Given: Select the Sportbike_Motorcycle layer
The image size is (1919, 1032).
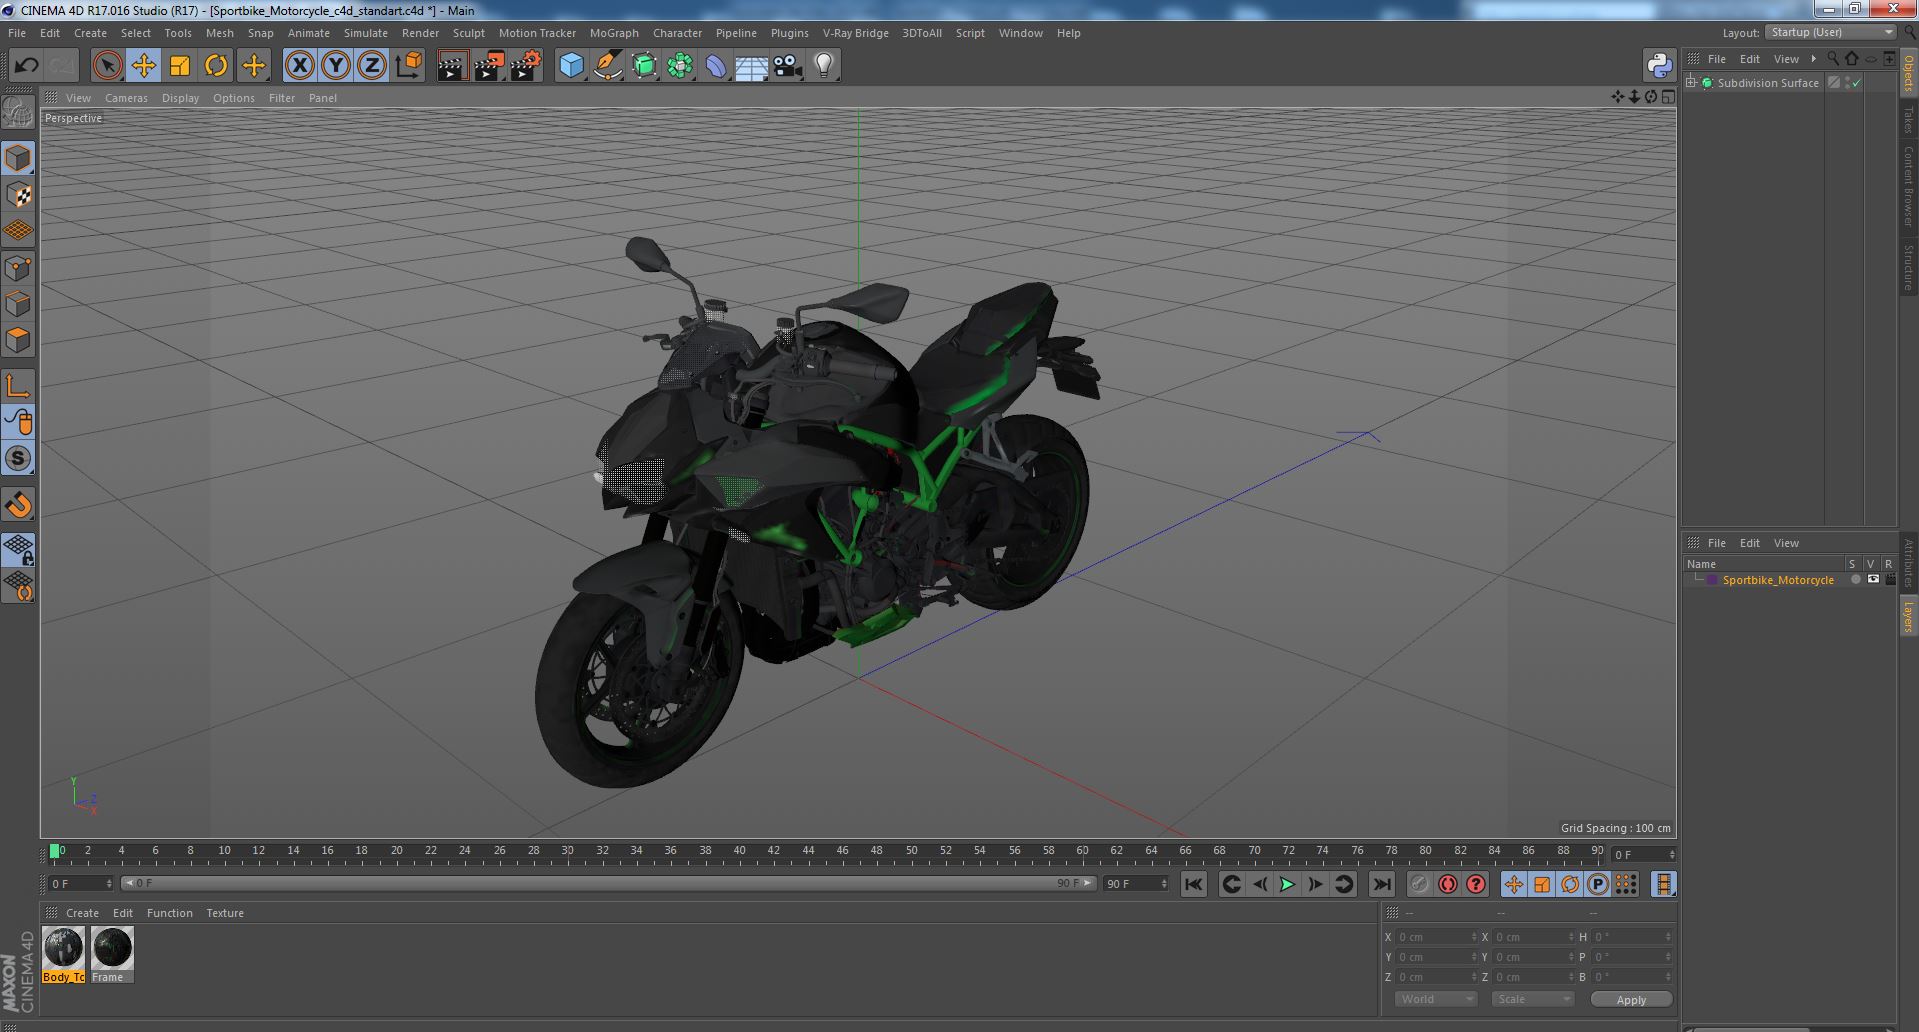Looking at the screenshot, I should coord(1777,580).
